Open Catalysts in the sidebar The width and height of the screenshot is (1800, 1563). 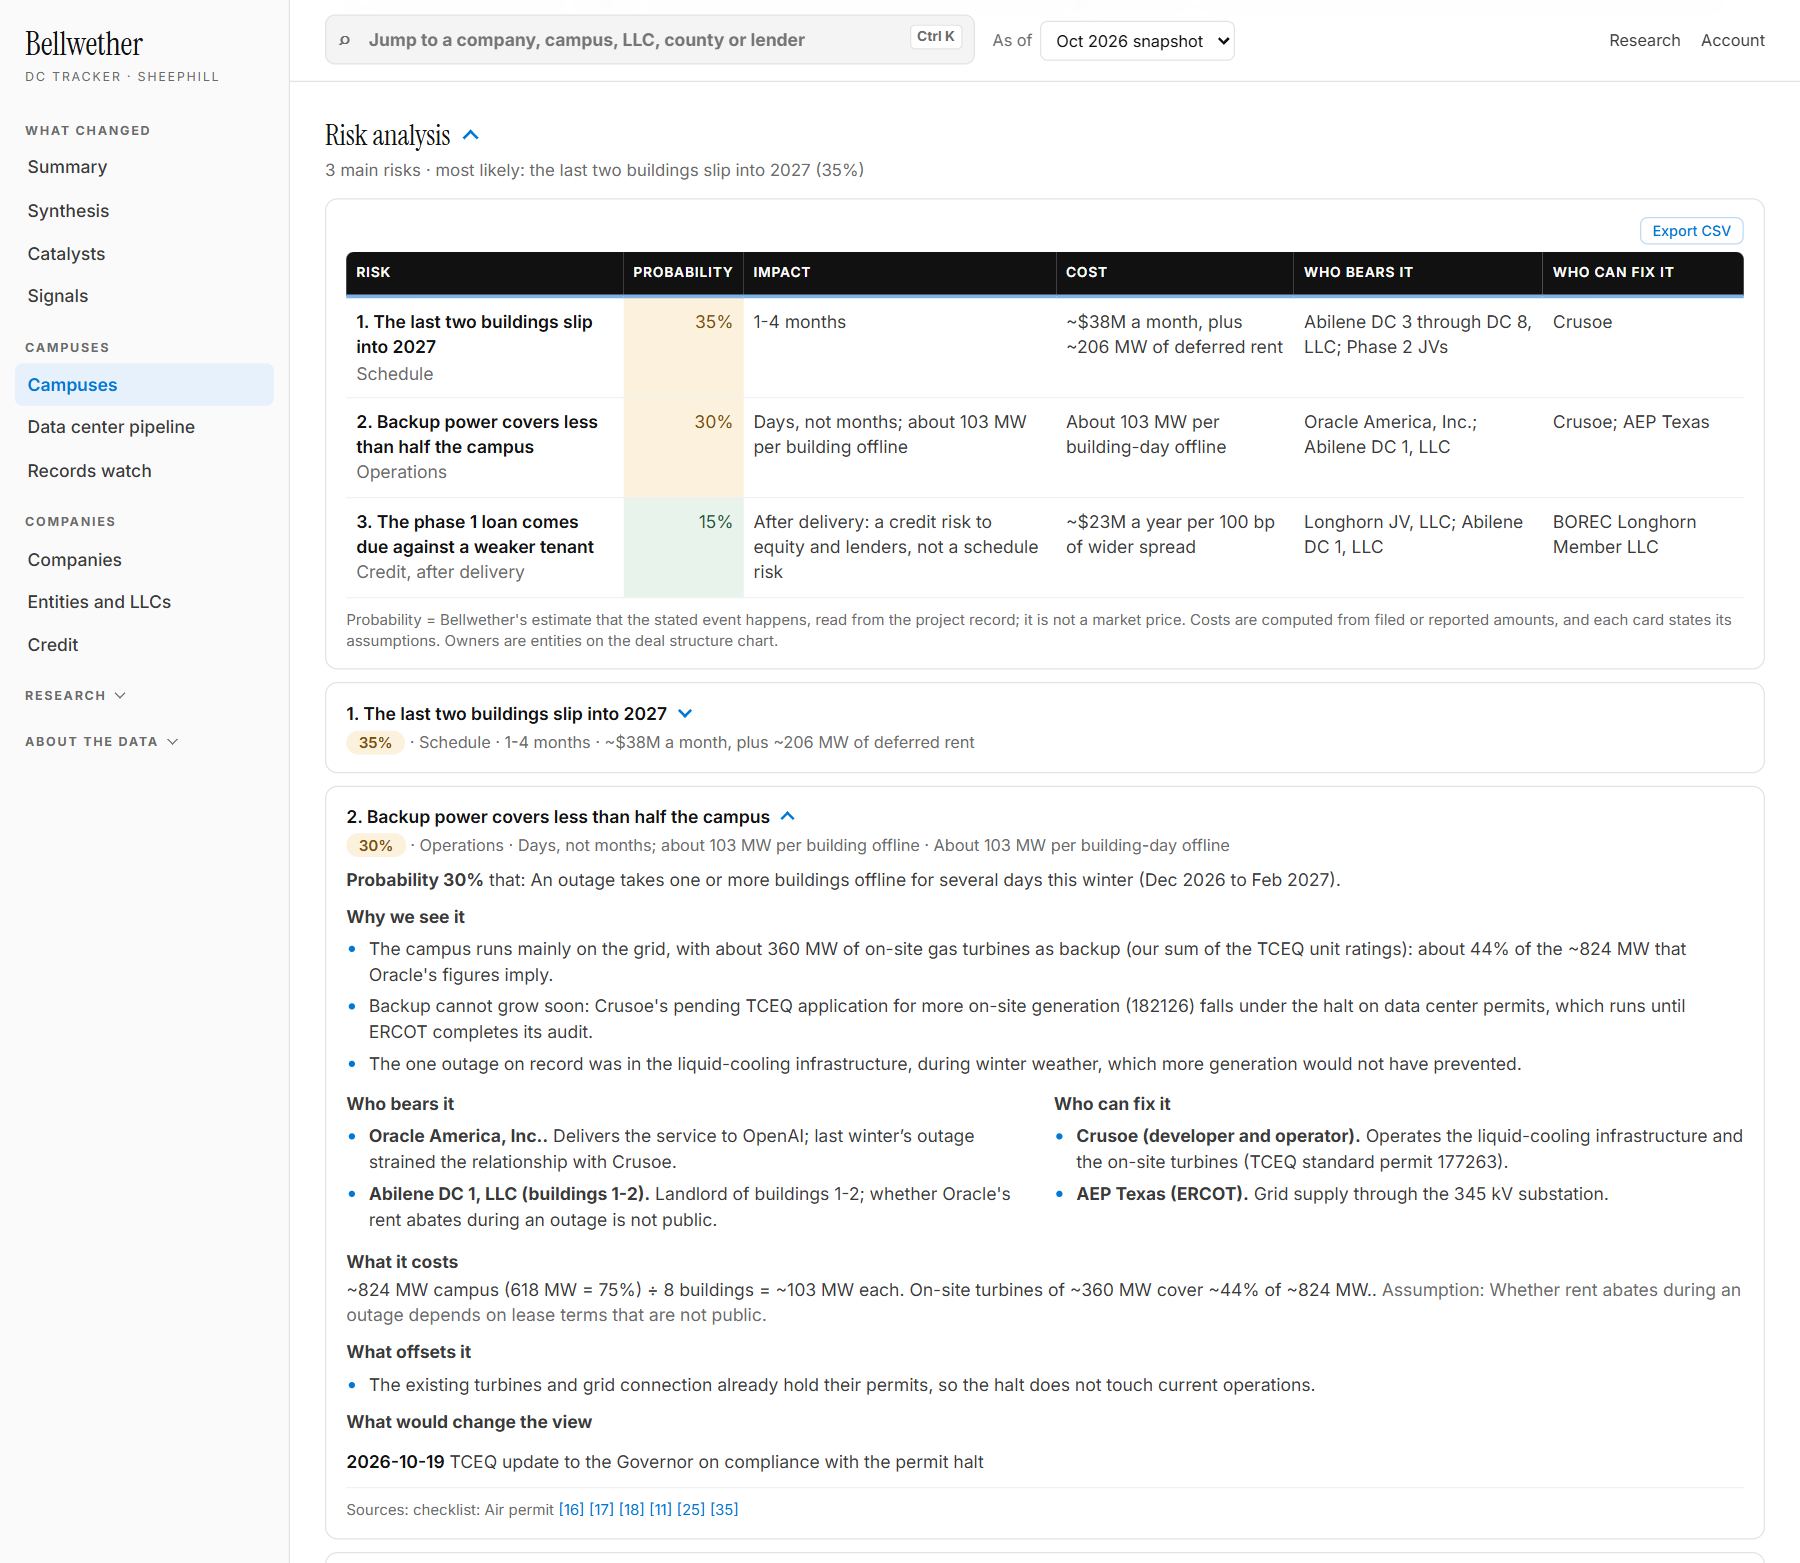tap(66, 254)
